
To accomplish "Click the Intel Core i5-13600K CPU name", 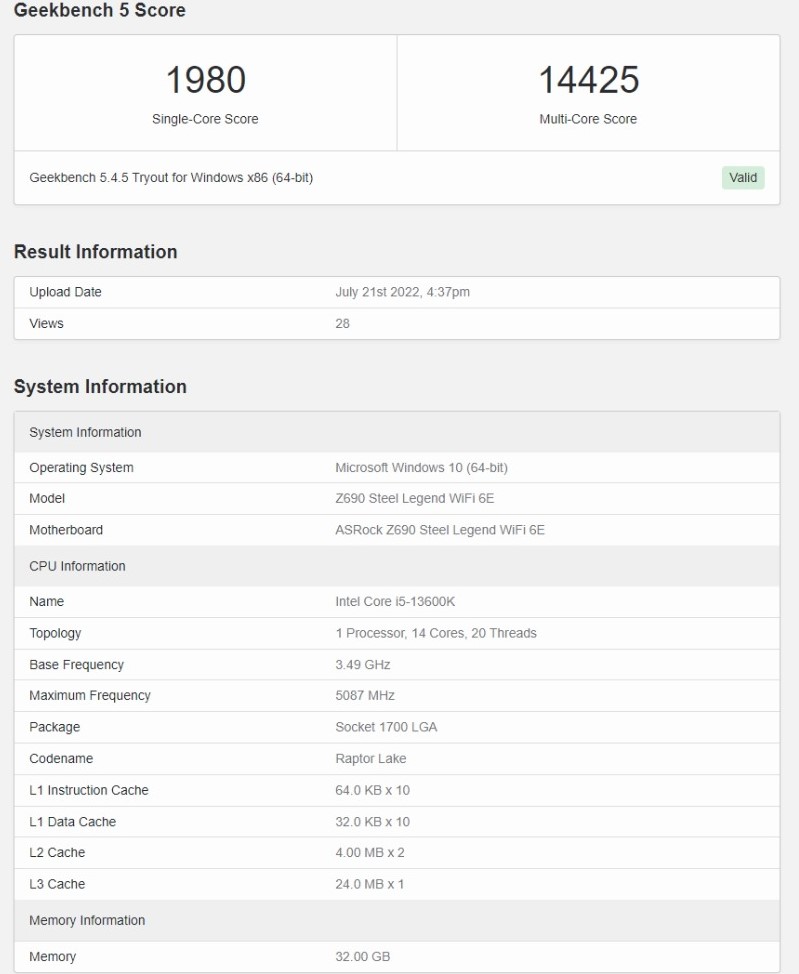I will pyautogui.click(x=395, y=602).
